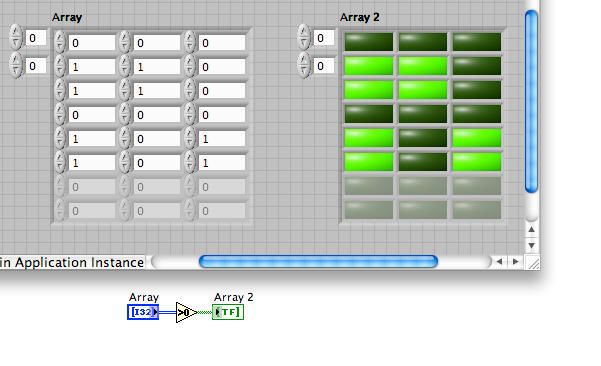The height and width of the screenshot is (366, 601).
Task: Click stepper of greyed Array row 7, column 1
Action: (60, 187)
